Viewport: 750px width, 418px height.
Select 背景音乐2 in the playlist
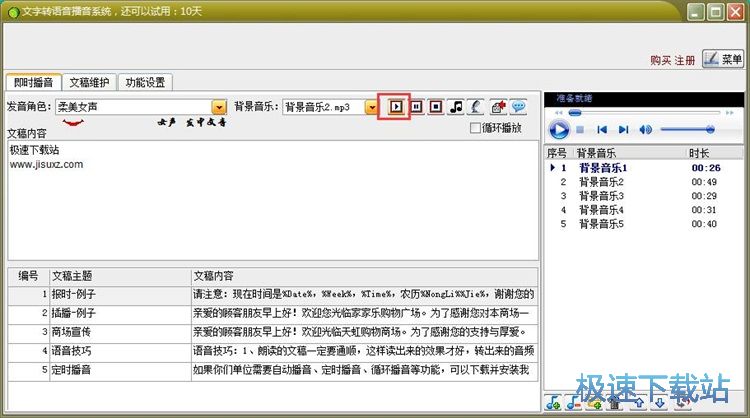643,182
